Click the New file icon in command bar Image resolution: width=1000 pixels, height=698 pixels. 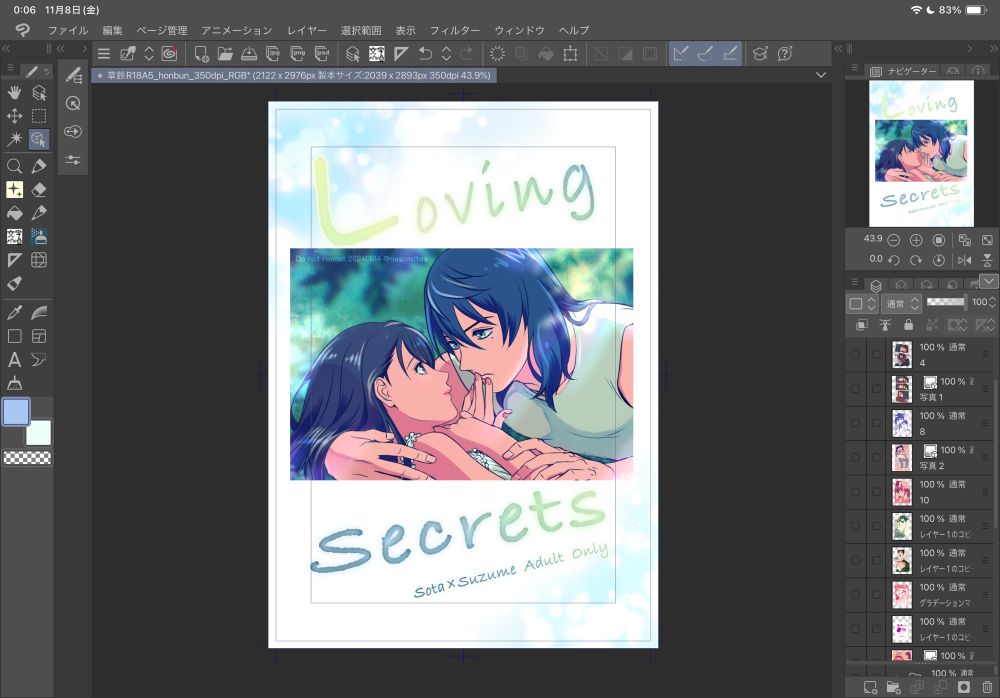(201, 54)
